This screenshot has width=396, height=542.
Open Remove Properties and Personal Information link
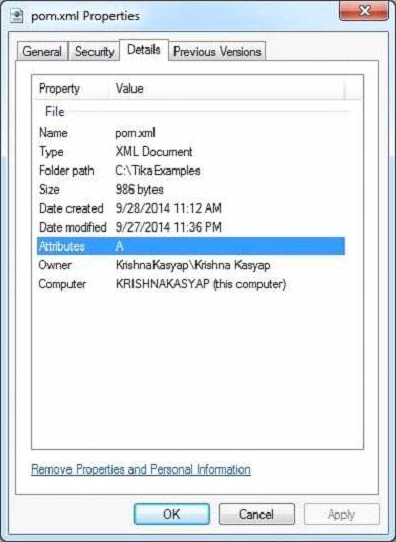[141, 469]
